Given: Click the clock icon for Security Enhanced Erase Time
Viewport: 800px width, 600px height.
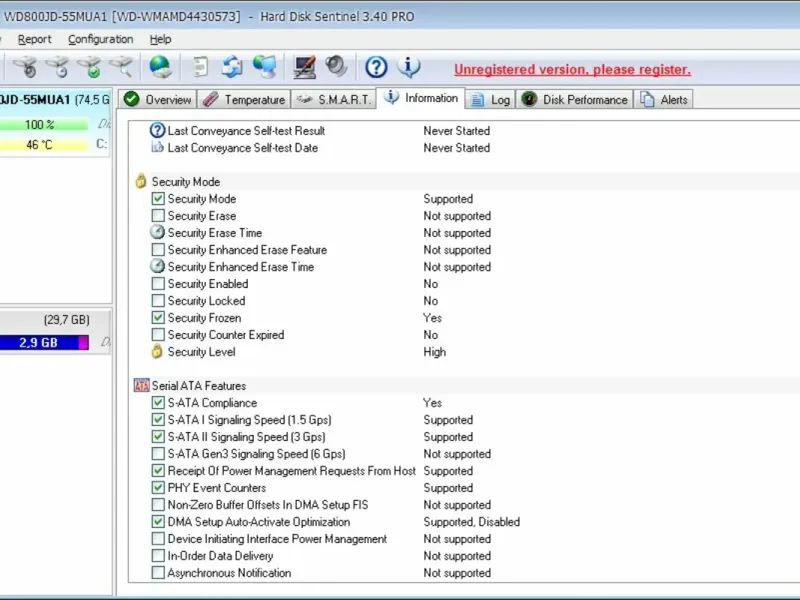Looking at the screenshot, I should click(x=157, y=266).
